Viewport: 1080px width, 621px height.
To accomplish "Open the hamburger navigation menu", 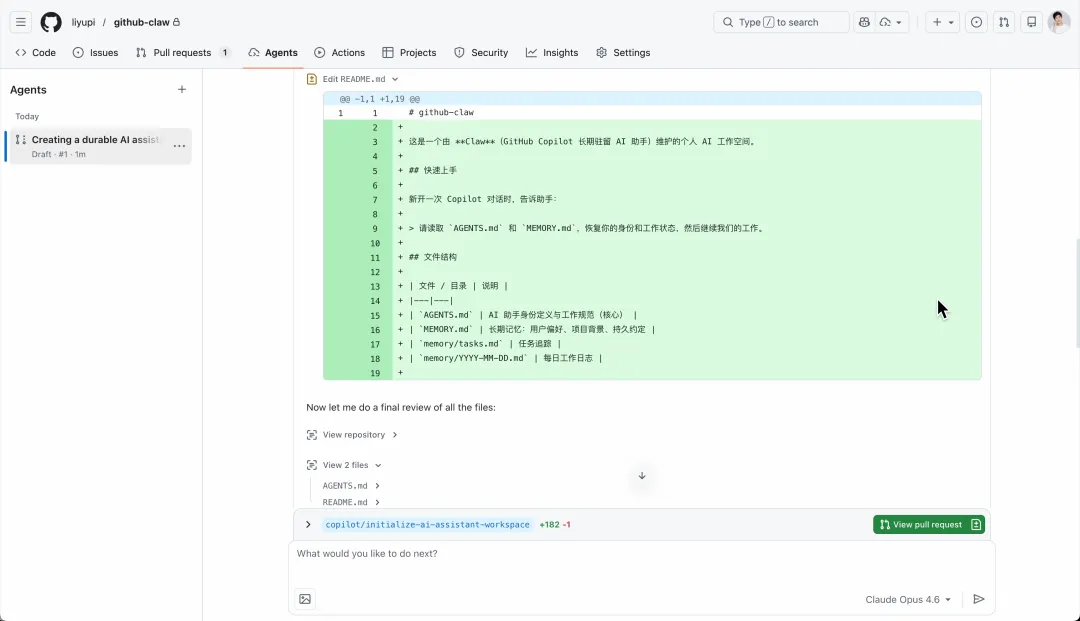I will point(21,22).
